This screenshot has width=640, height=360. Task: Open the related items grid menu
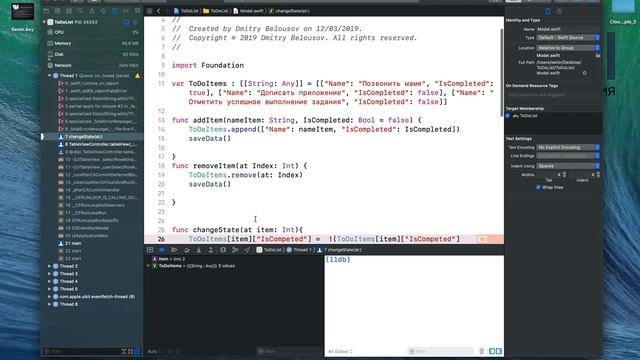tap(150, 11)
